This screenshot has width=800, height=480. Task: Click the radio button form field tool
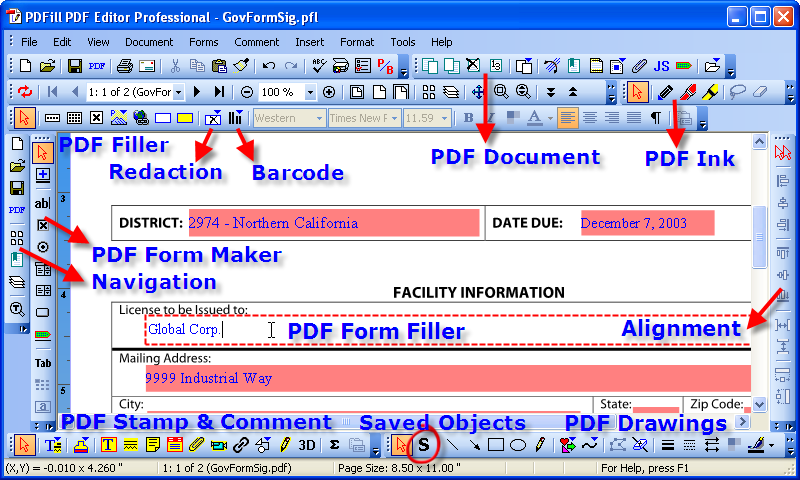click(x=43, y=247)
